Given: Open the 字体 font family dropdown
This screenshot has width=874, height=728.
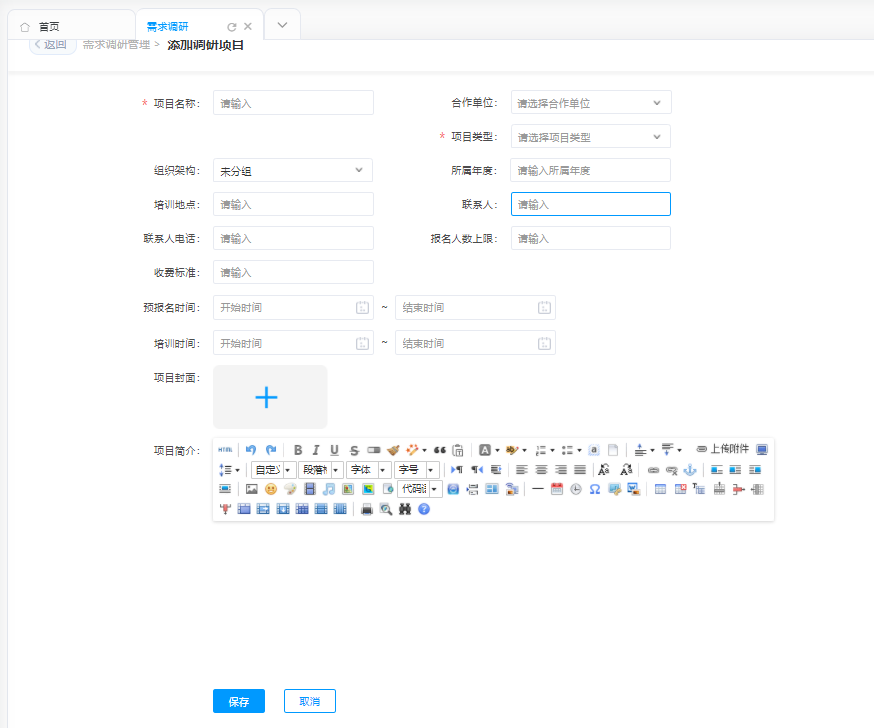Looking at the screenshot, I should [x=368, y=470].
